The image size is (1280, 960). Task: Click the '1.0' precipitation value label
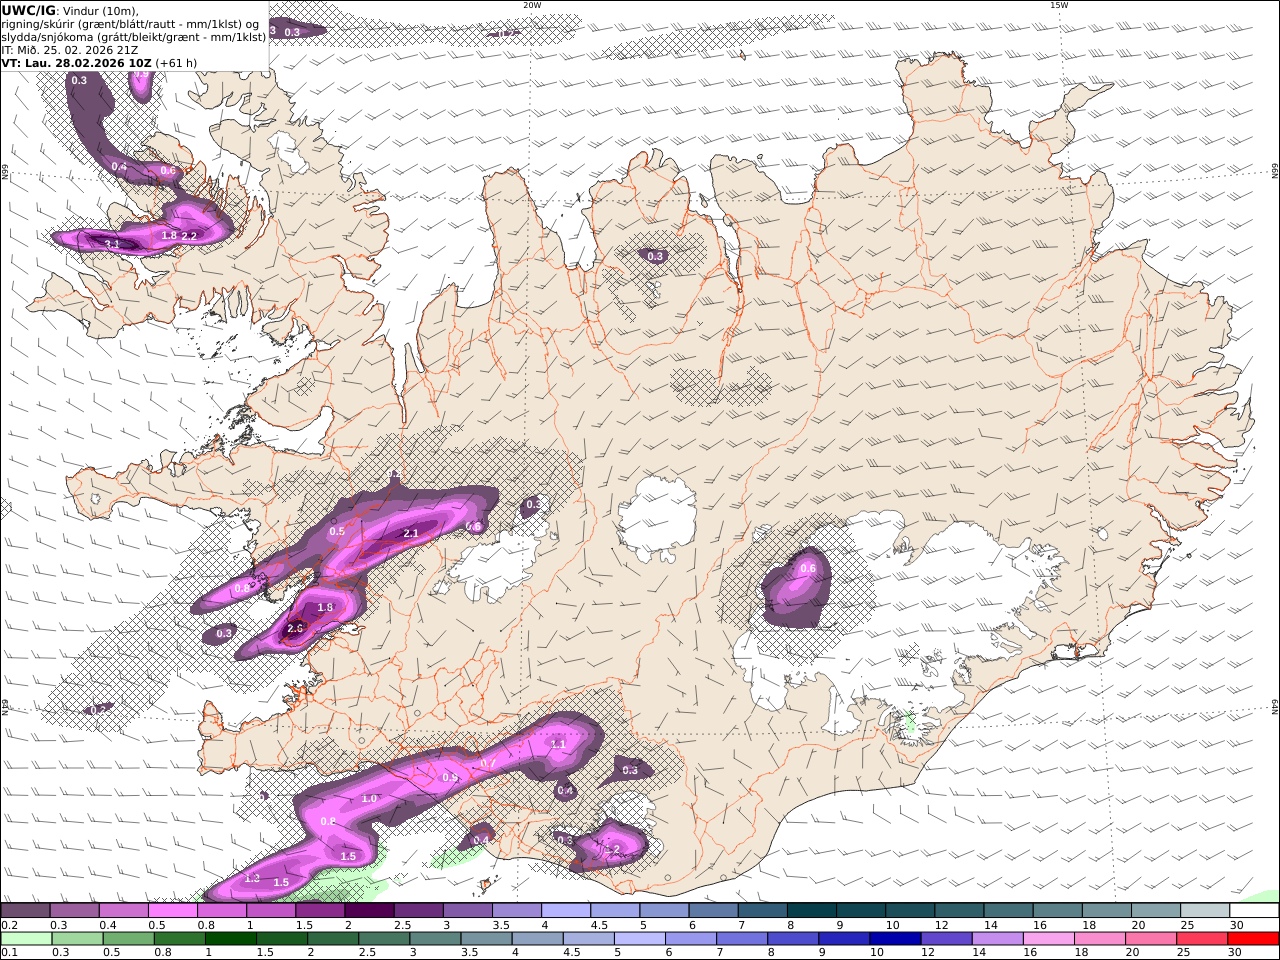[x=369, y=799]
